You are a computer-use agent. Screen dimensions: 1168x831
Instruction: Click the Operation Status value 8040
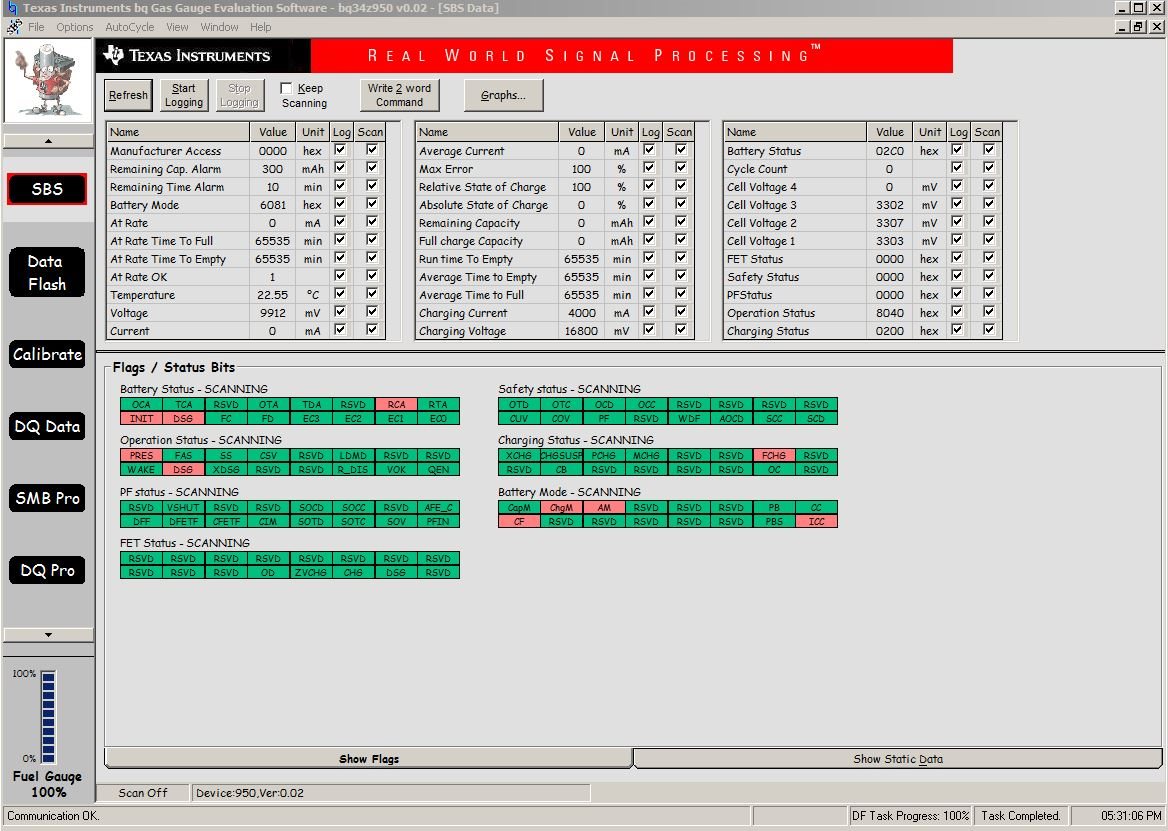point(889,313)
